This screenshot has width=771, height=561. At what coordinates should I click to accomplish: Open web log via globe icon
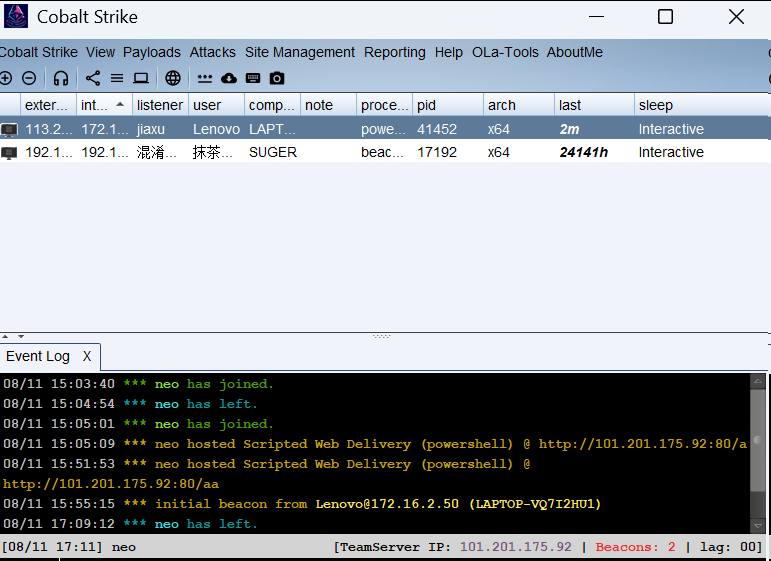173,78
